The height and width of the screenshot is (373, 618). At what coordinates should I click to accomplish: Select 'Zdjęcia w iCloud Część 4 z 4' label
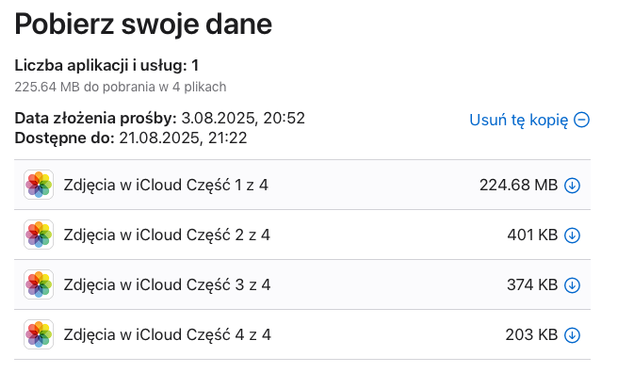click(x=167, y=335)
